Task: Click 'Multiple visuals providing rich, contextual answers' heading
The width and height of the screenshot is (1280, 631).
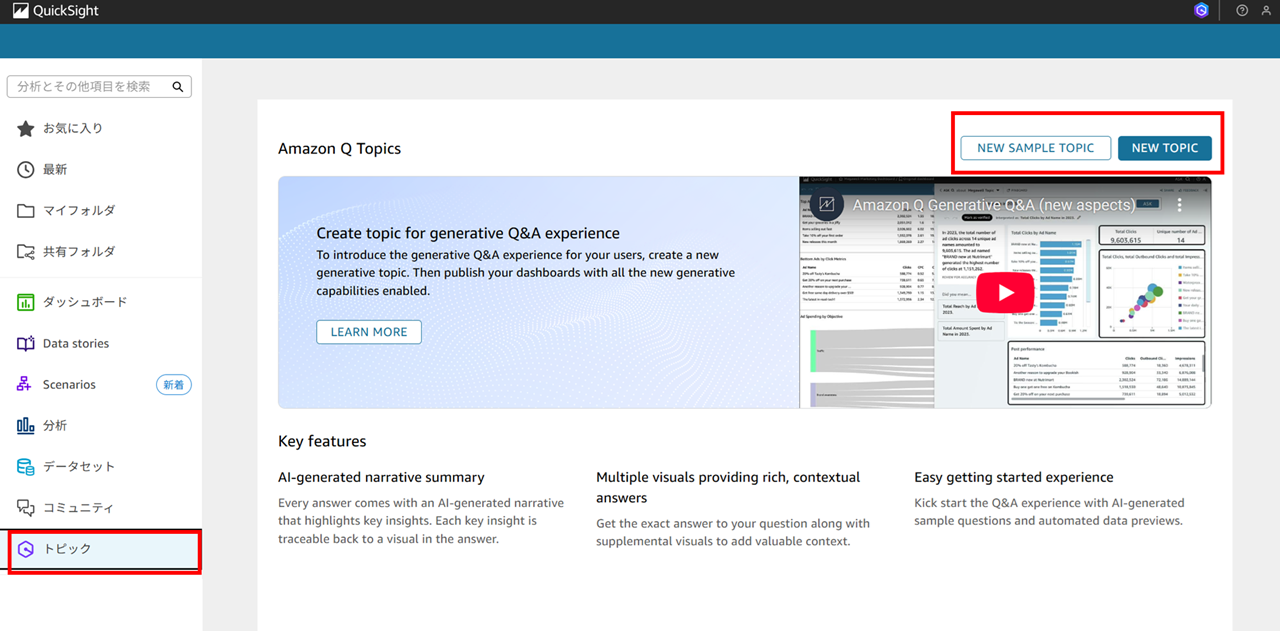Action: pos(728,488)
